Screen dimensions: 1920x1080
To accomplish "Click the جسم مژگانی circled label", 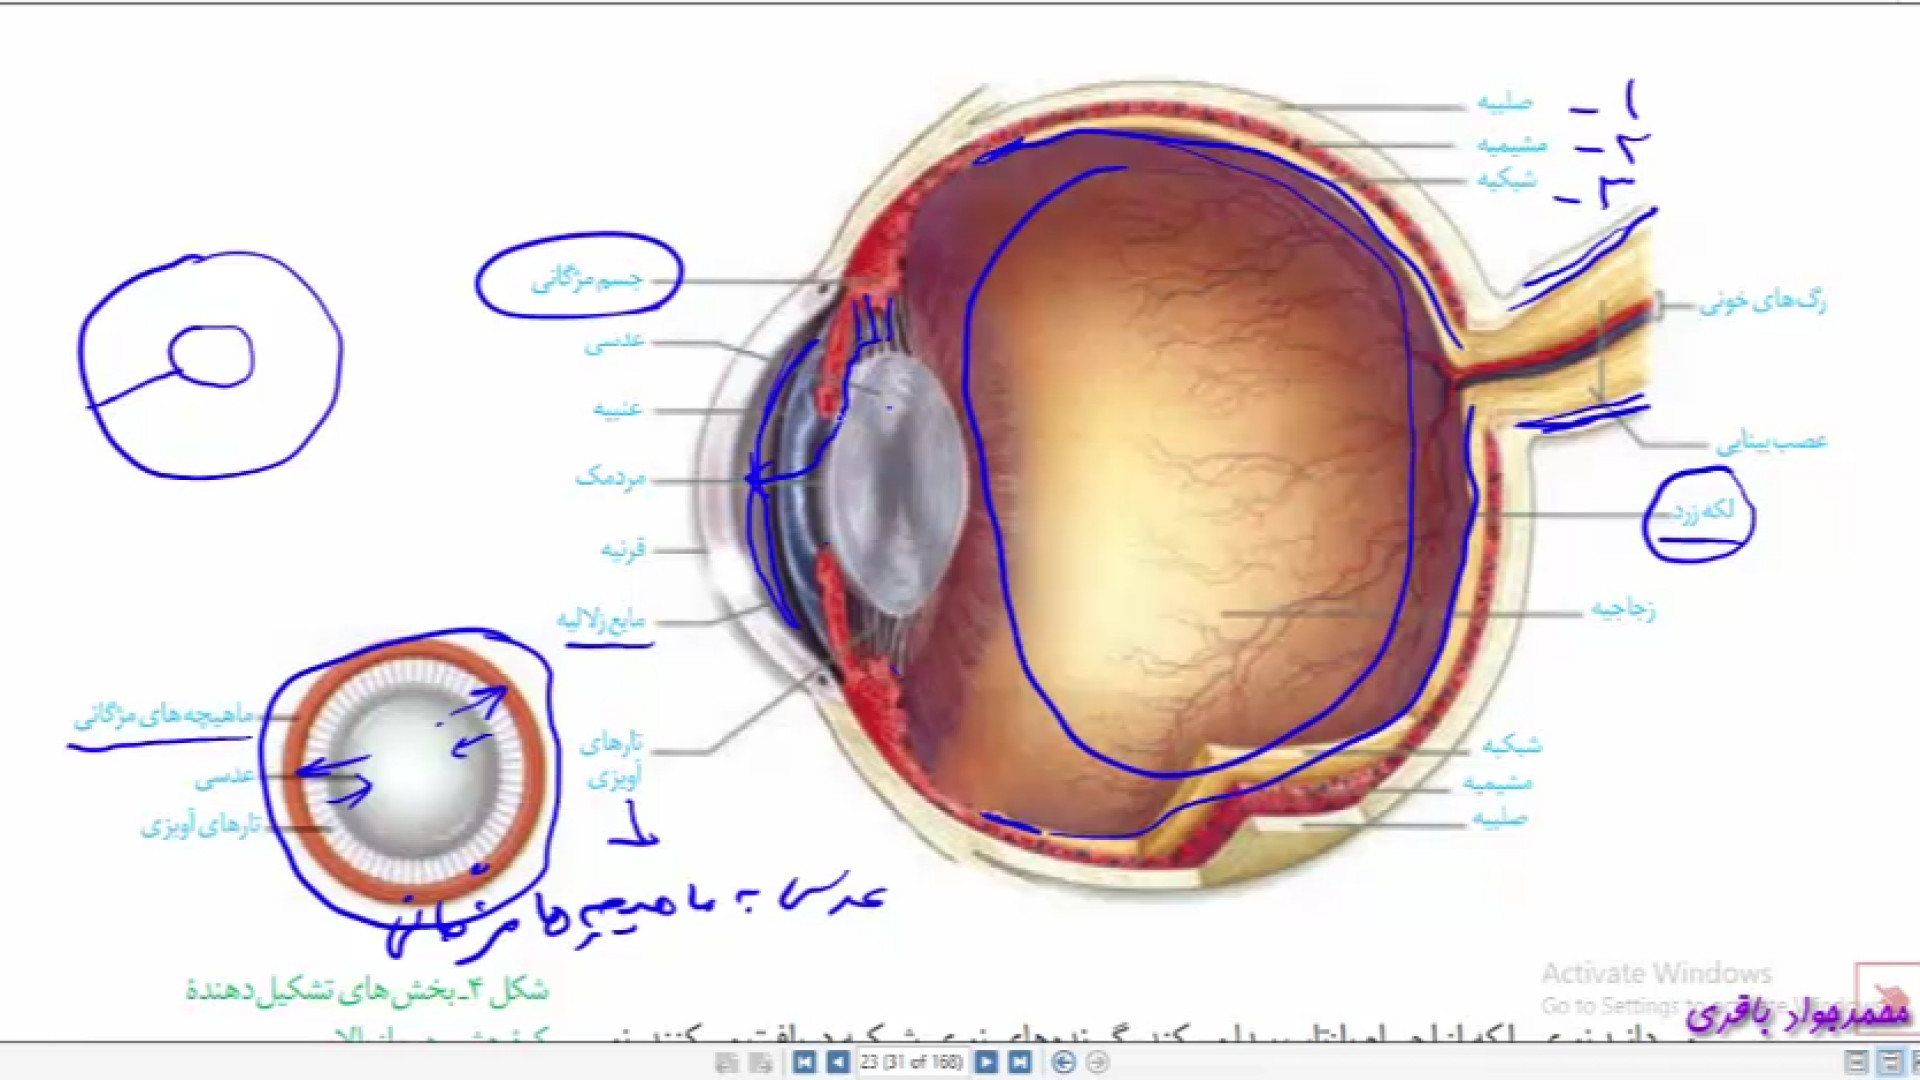I will point(587,279).
